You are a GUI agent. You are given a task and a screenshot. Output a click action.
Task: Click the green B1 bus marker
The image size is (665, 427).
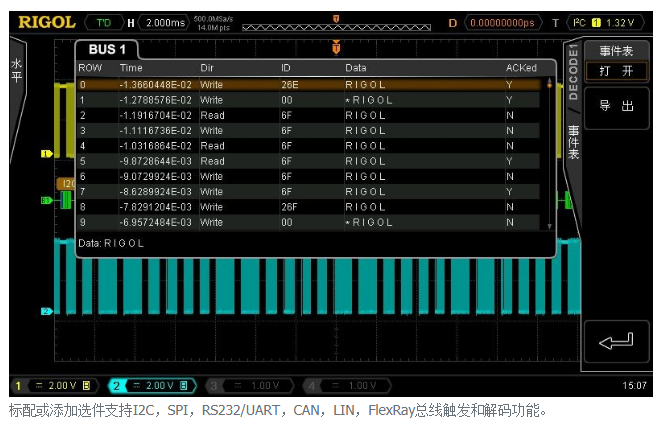(x=46, y=200)
